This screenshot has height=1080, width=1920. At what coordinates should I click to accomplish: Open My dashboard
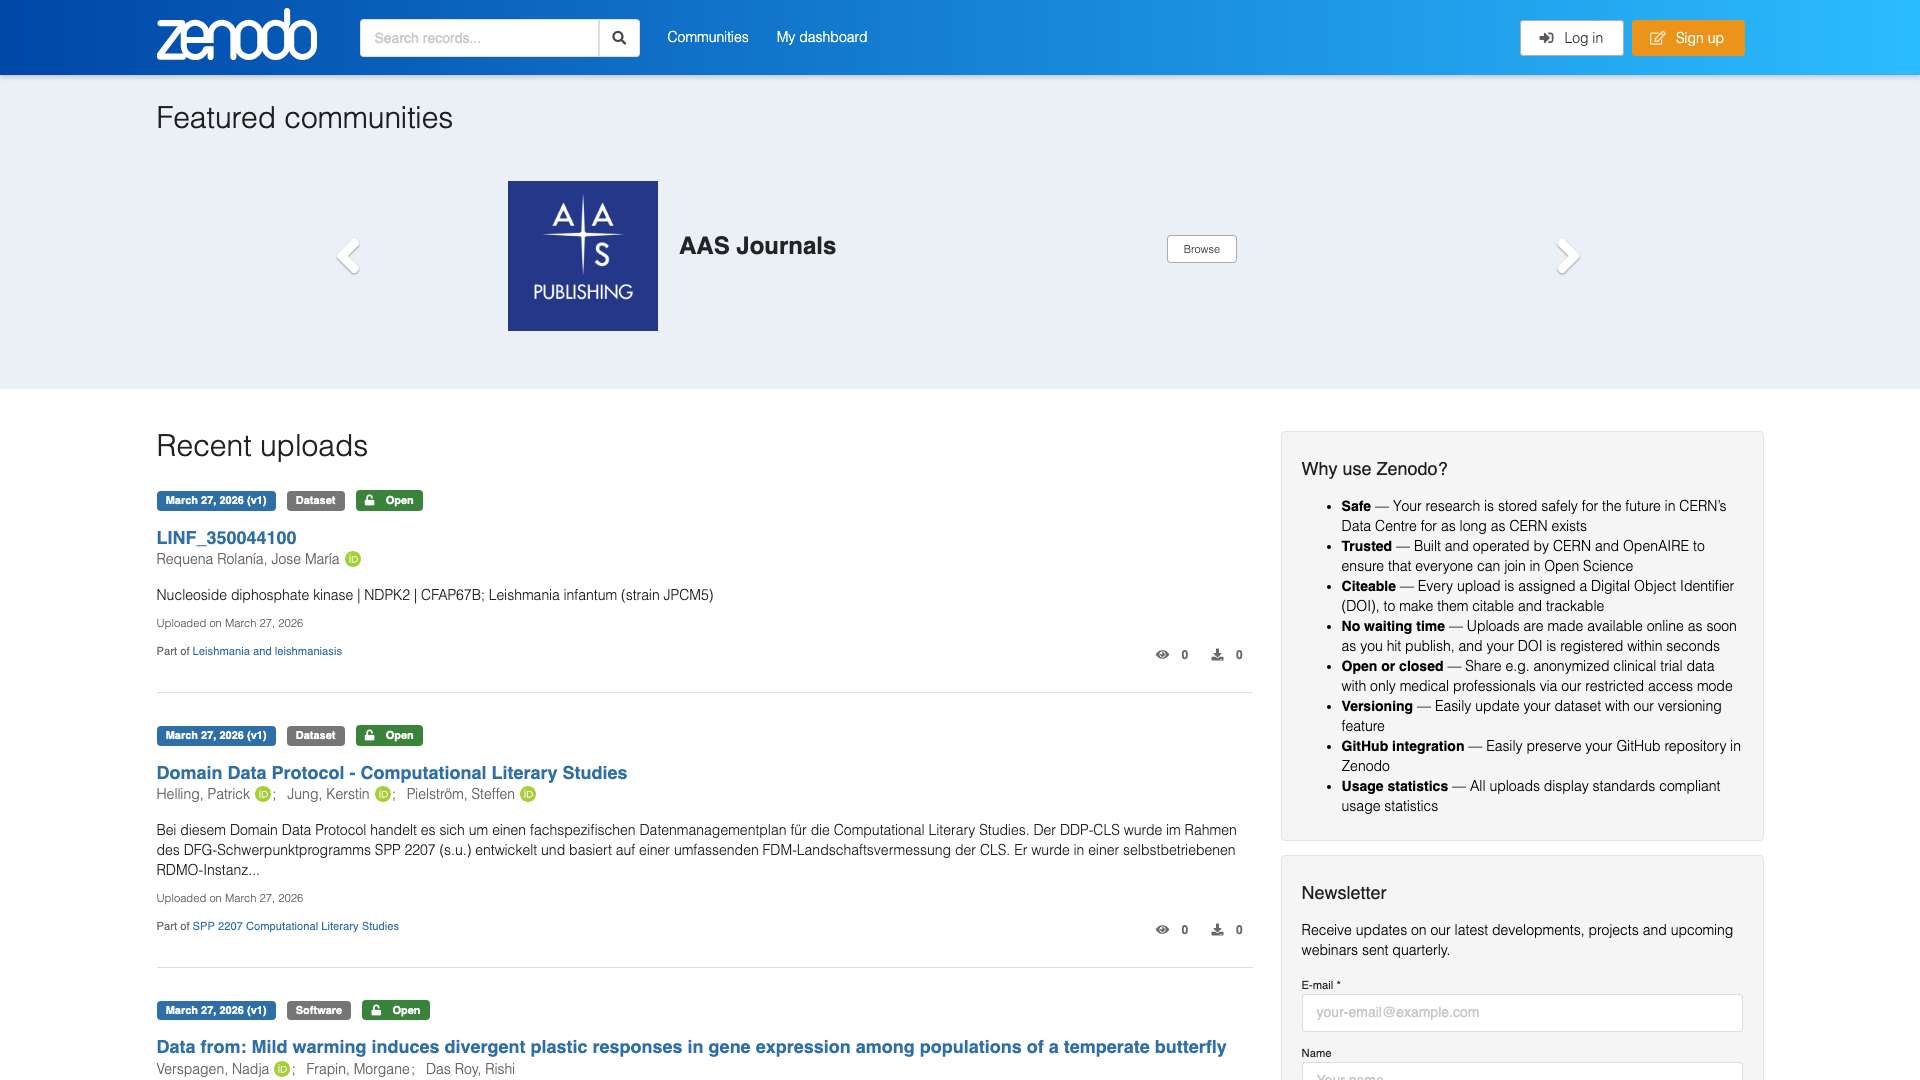(x=822, y=37)
